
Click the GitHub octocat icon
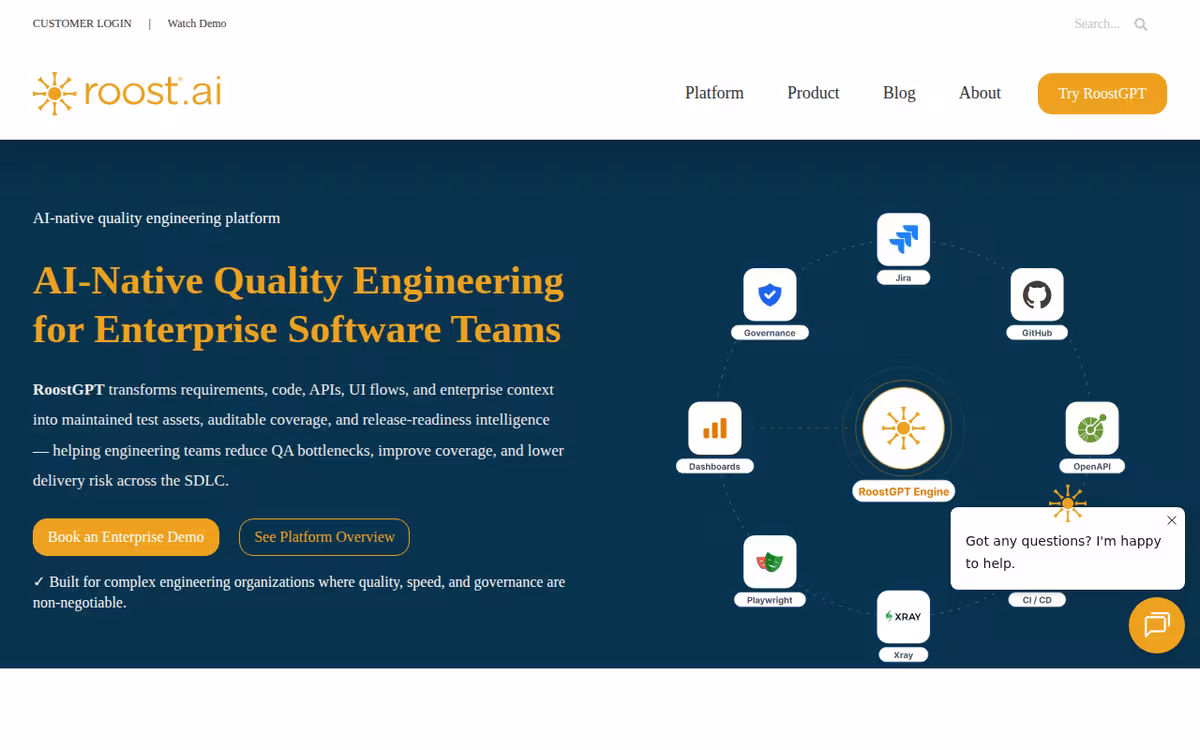[x=1037, y=295]
